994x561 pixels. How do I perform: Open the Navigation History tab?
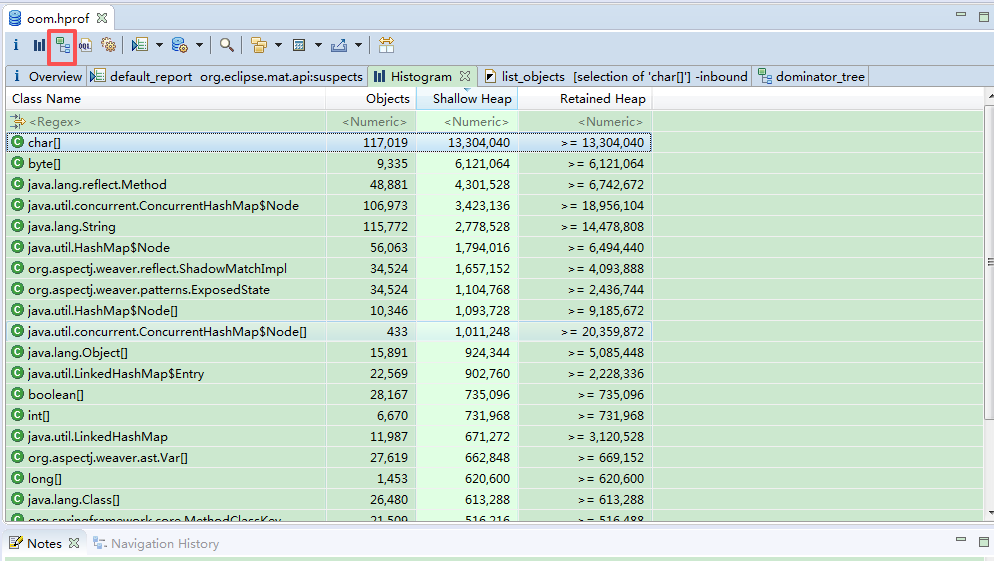pos(156,543)
